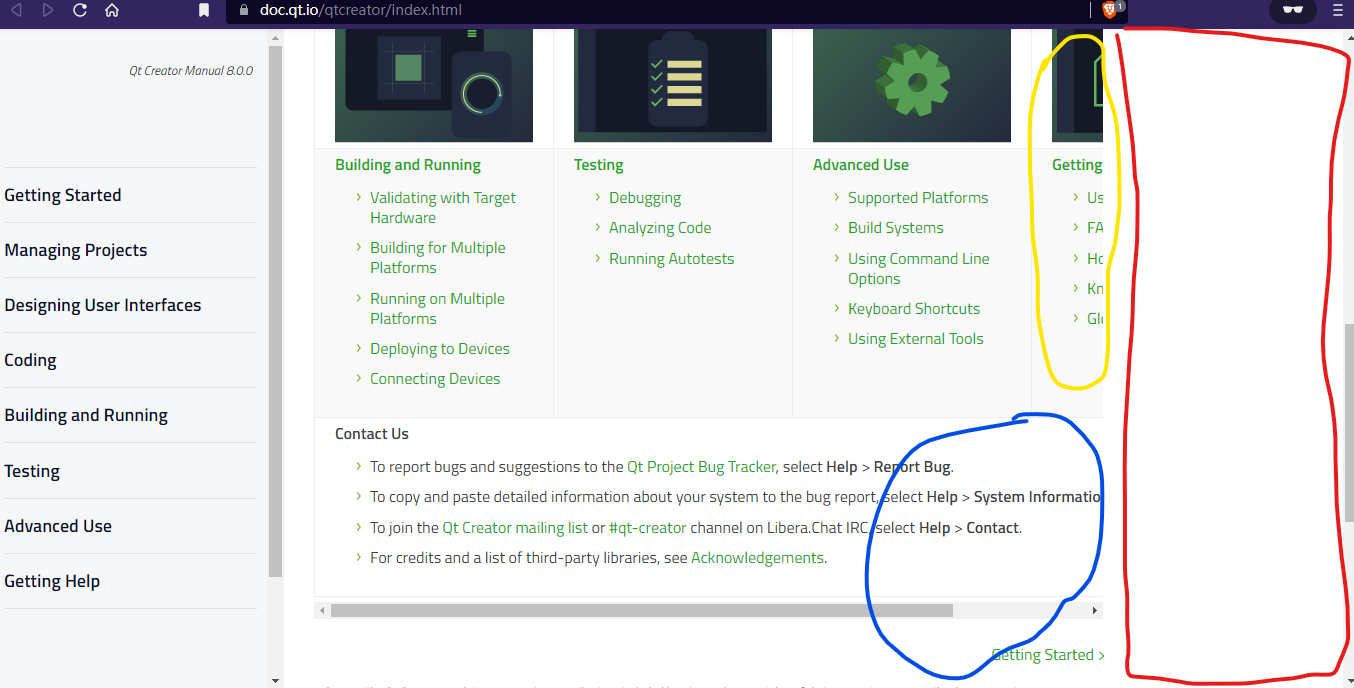Open Keyboard Shortcuts link
1354x688 pixels.
click(914, 309)
